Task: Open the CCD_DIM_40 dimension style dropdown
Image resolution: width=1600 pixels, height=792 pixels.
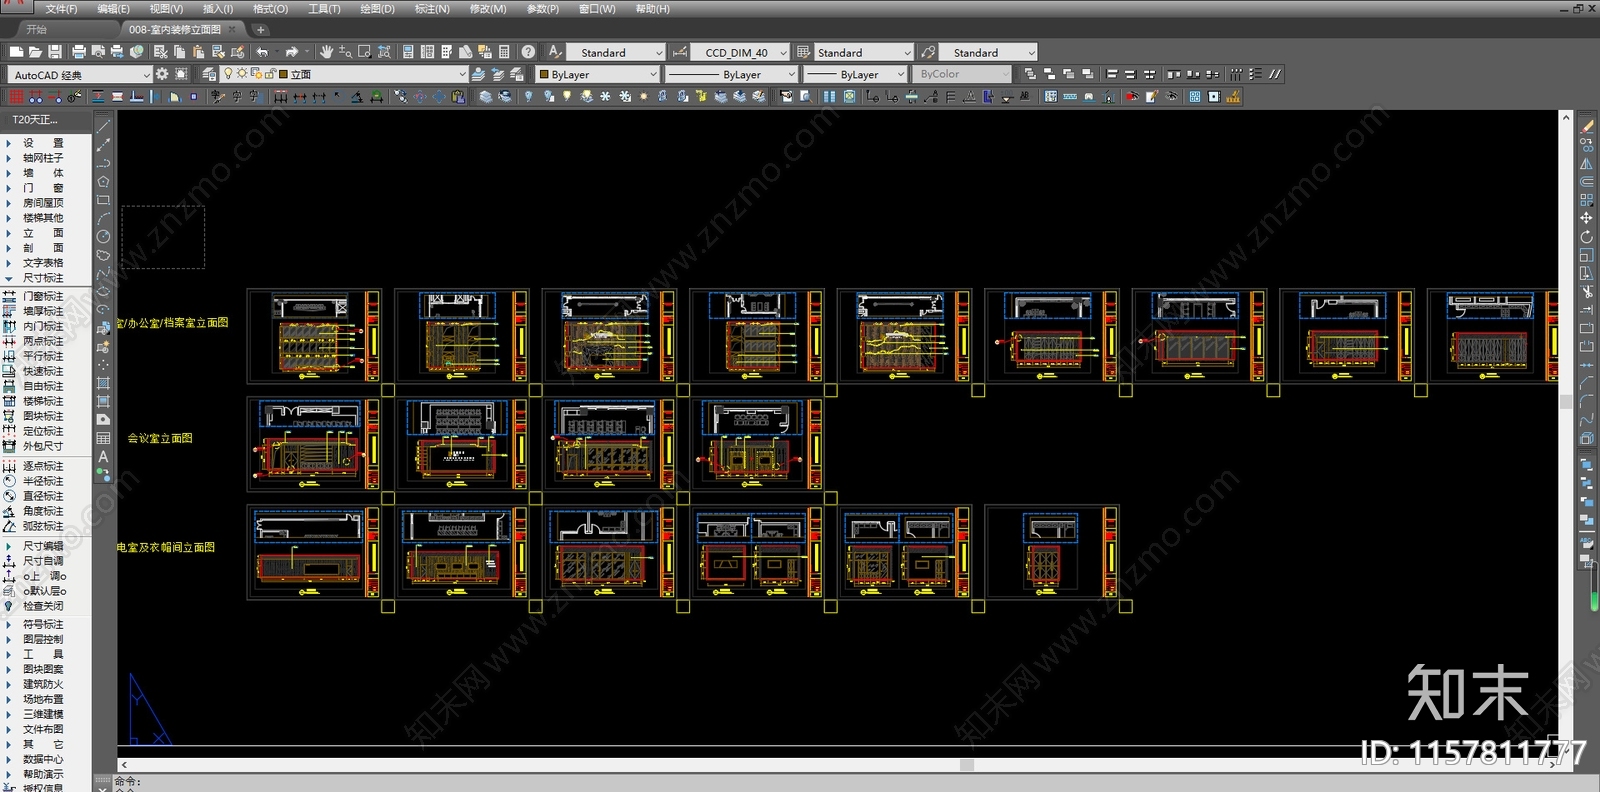Action: click(x=740, y=52)
